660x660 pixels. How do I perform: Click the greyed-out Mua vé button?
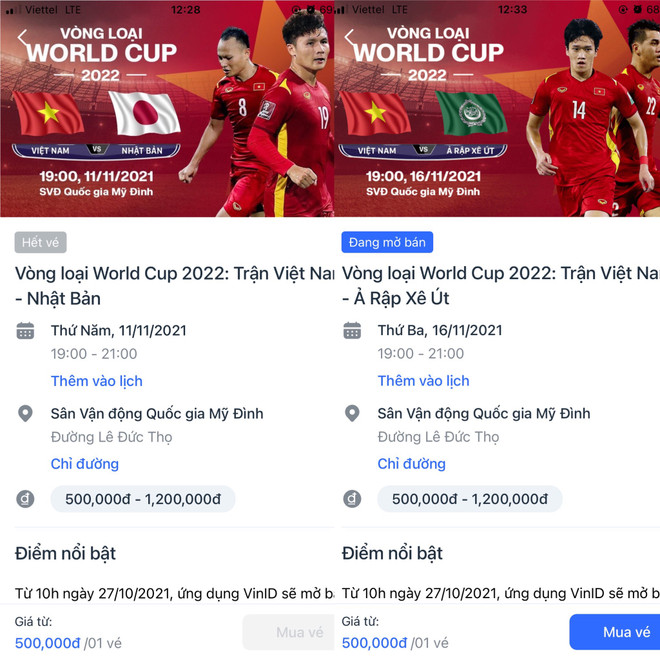pyautogui.click(x=289, y=632)
